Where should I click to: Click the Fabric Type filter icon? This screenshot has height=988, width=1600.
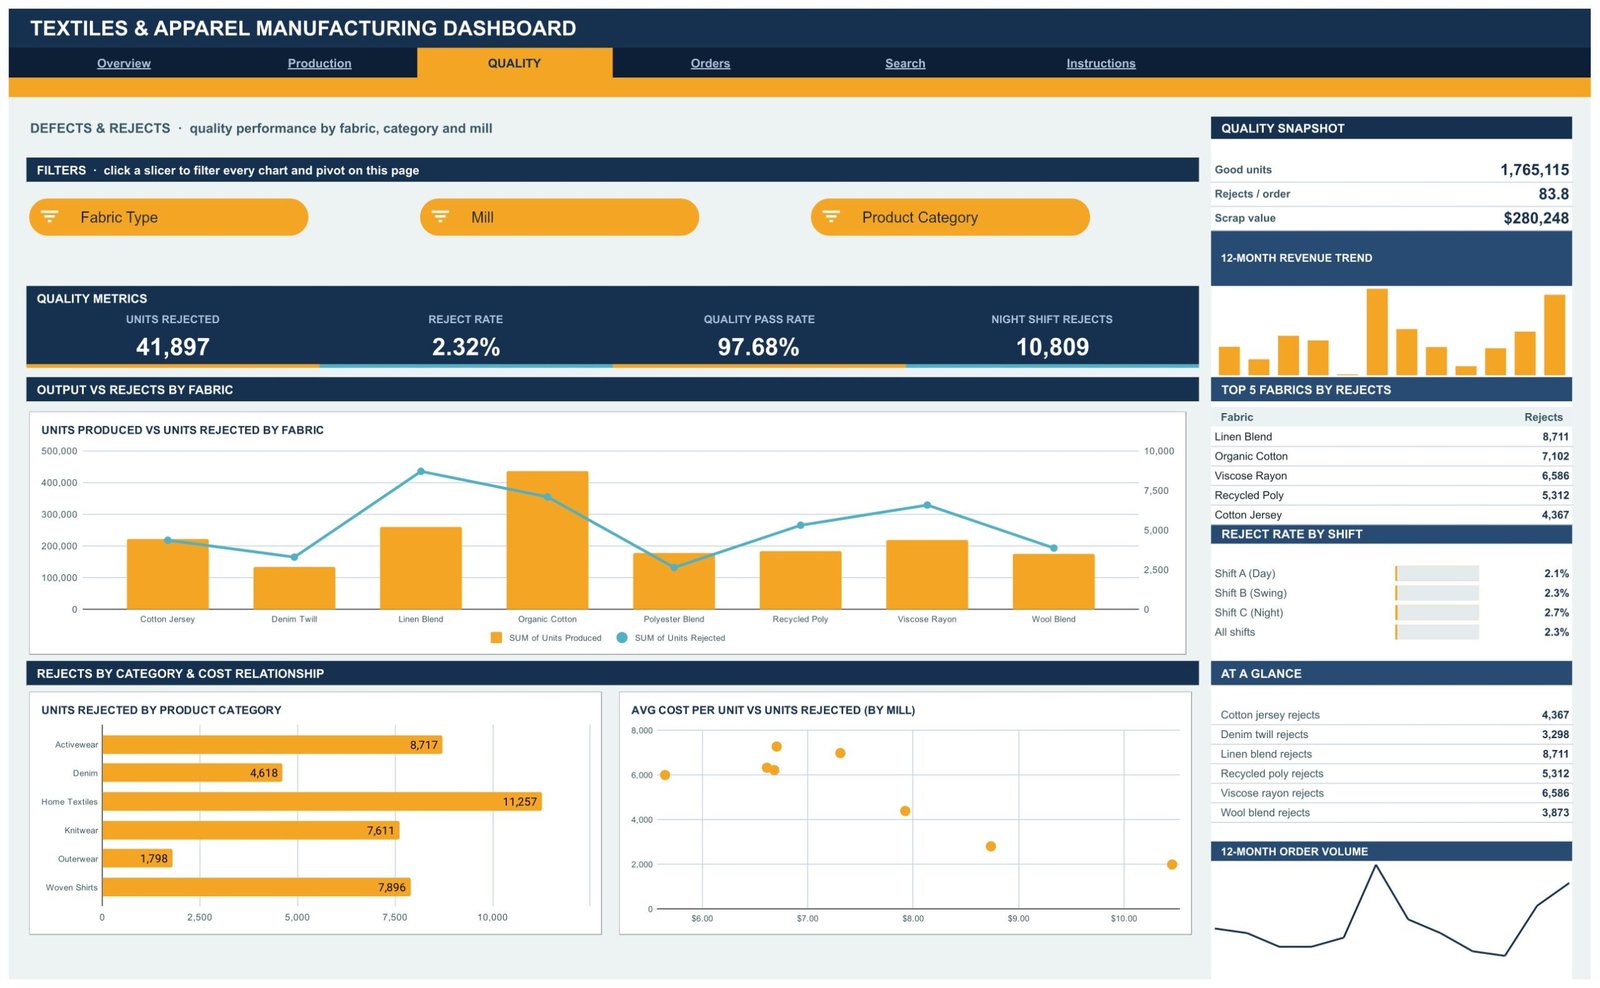coord(50,217)
